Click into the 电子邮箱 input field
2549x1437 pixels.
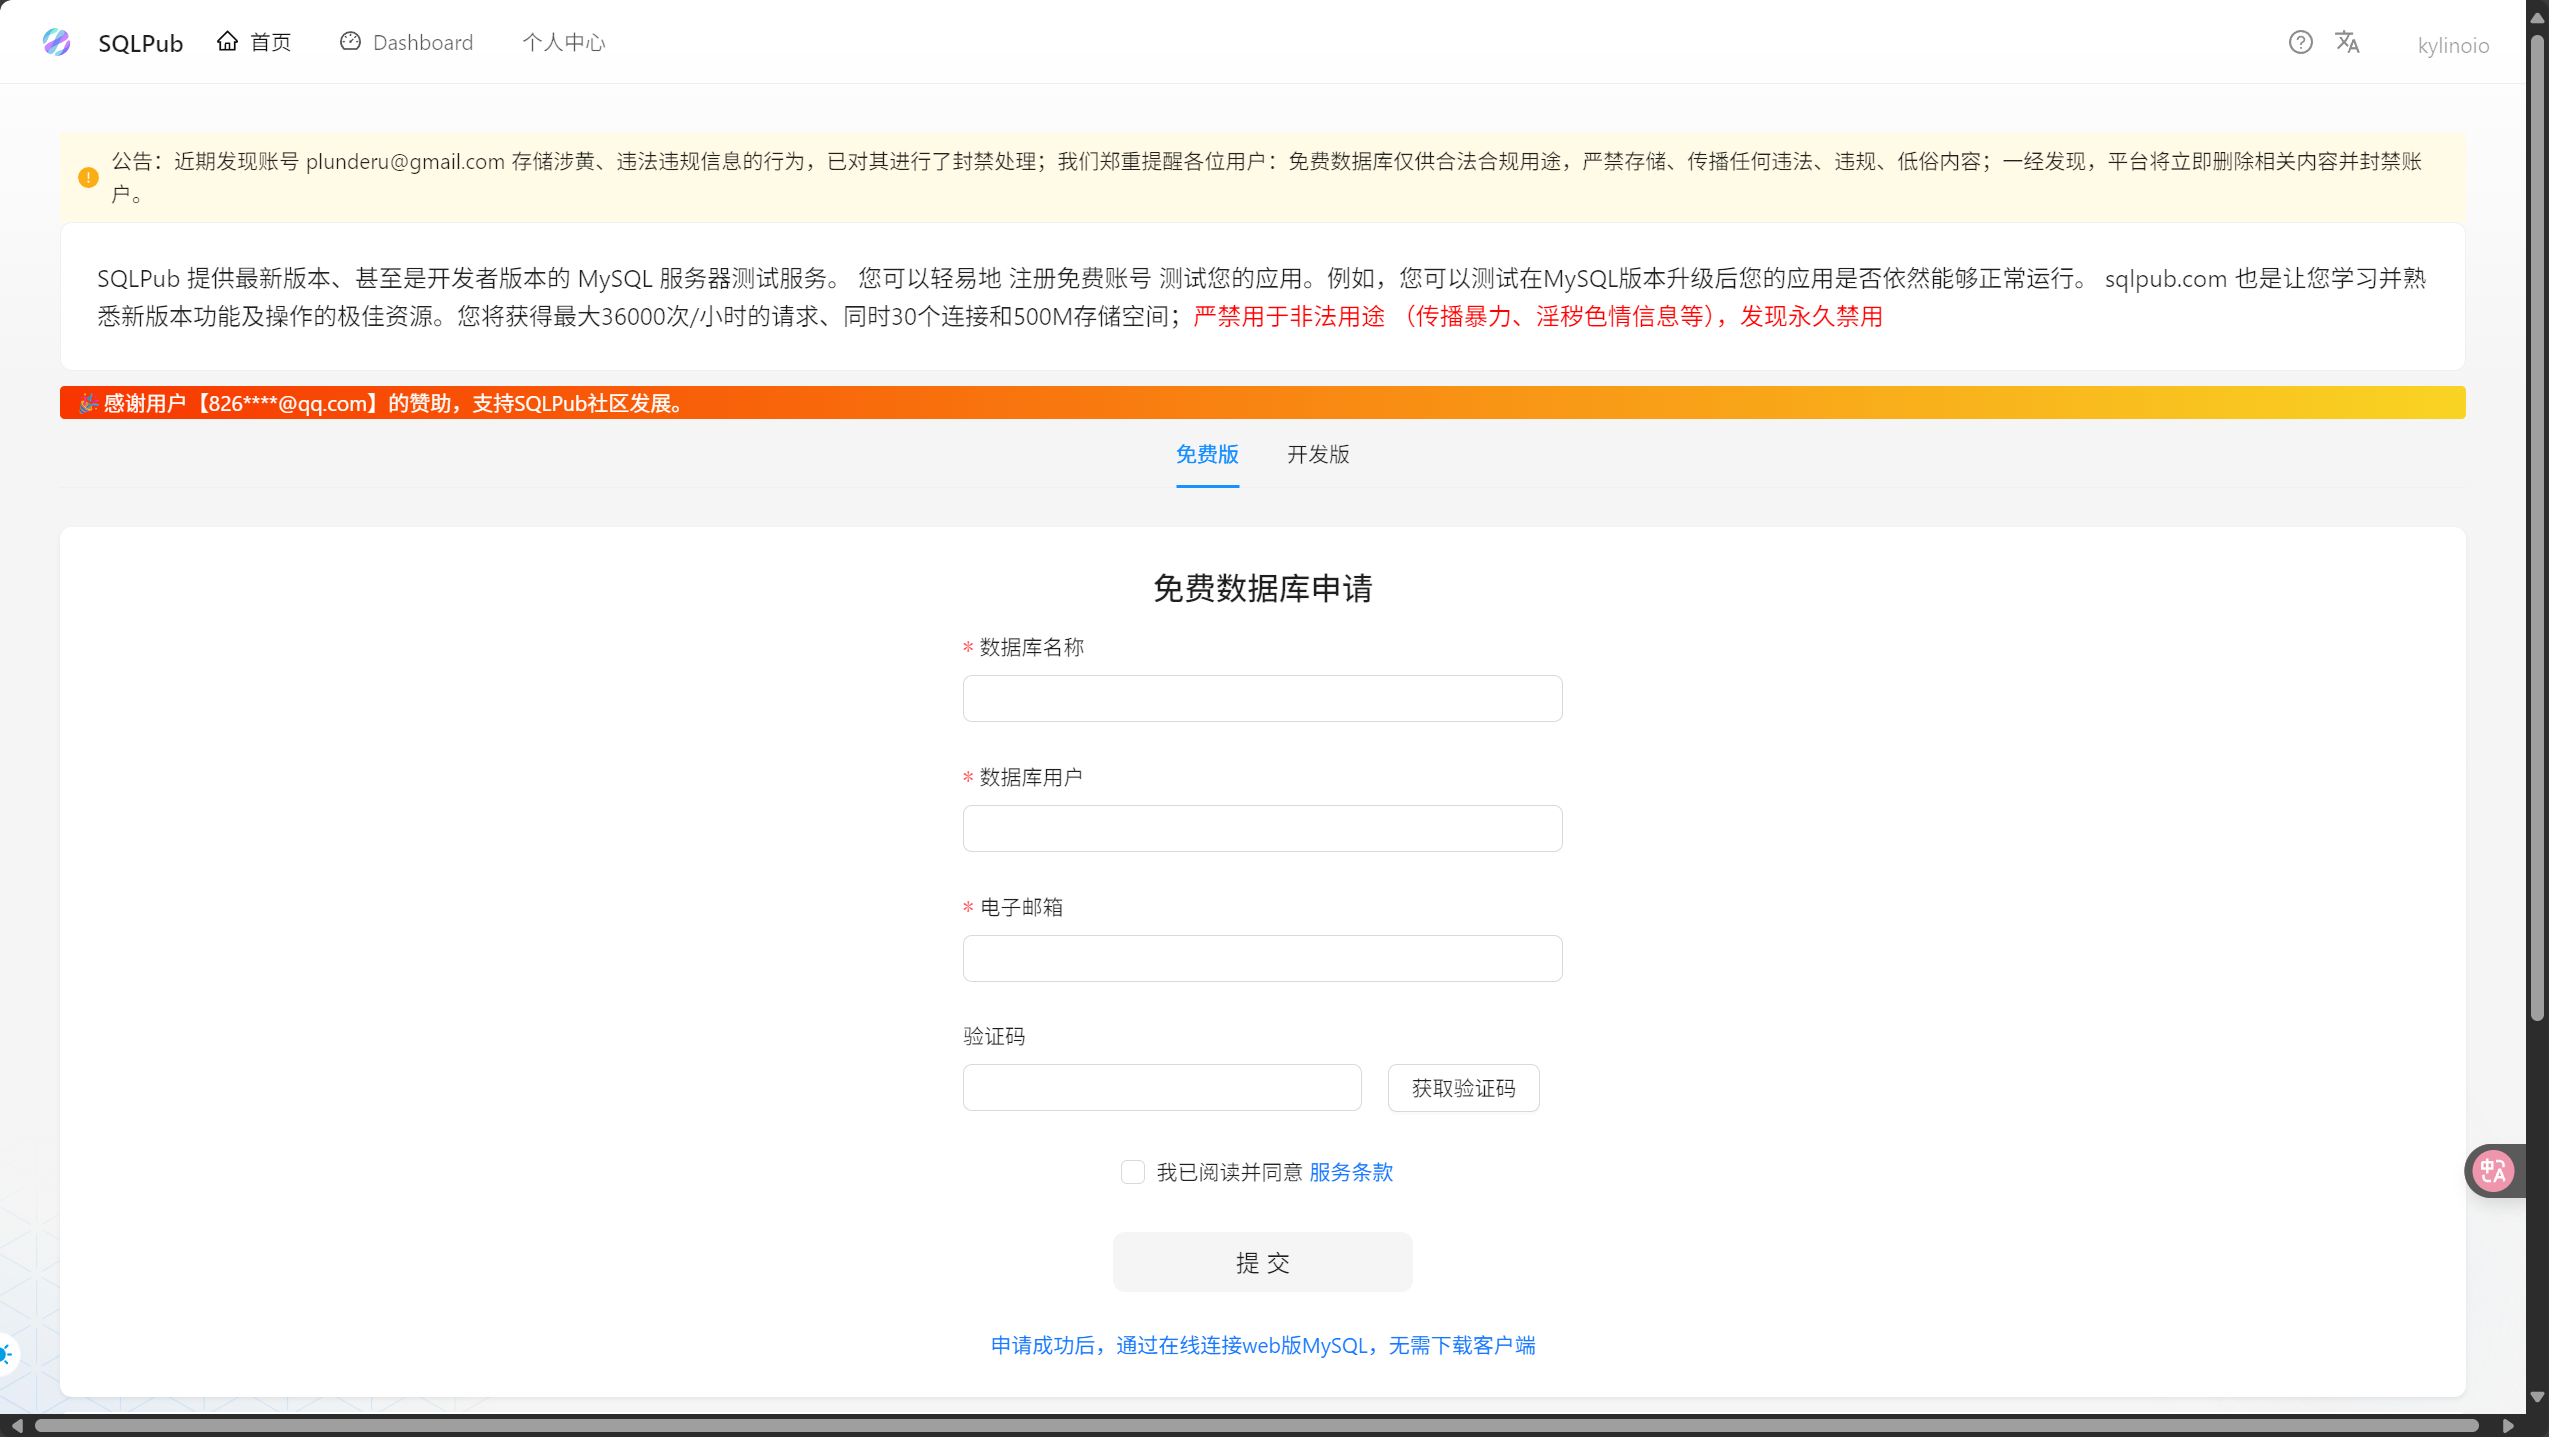[1262, 958]
